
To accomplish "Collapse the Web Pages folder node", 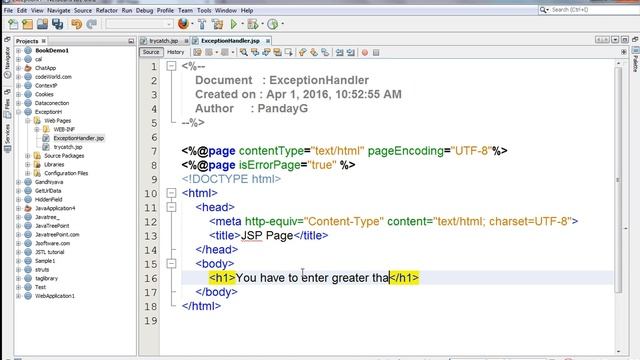I will (27, 121).
